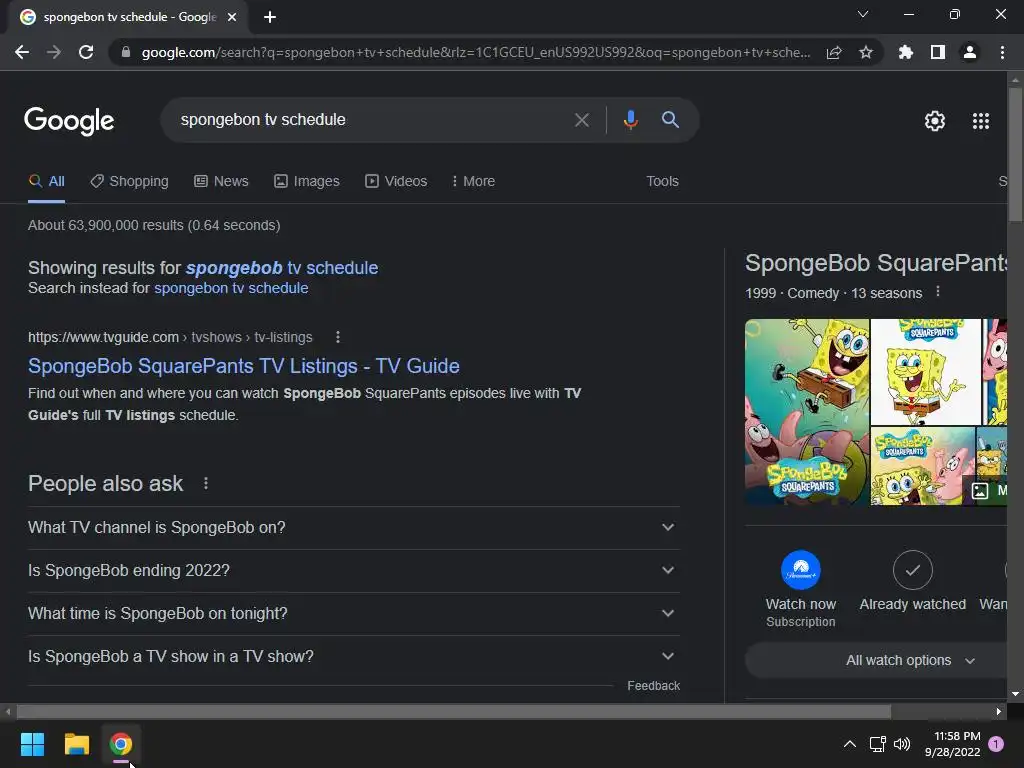Click the padlock site info icon
Screen dimensions: 1024x768
click(126, 52)
